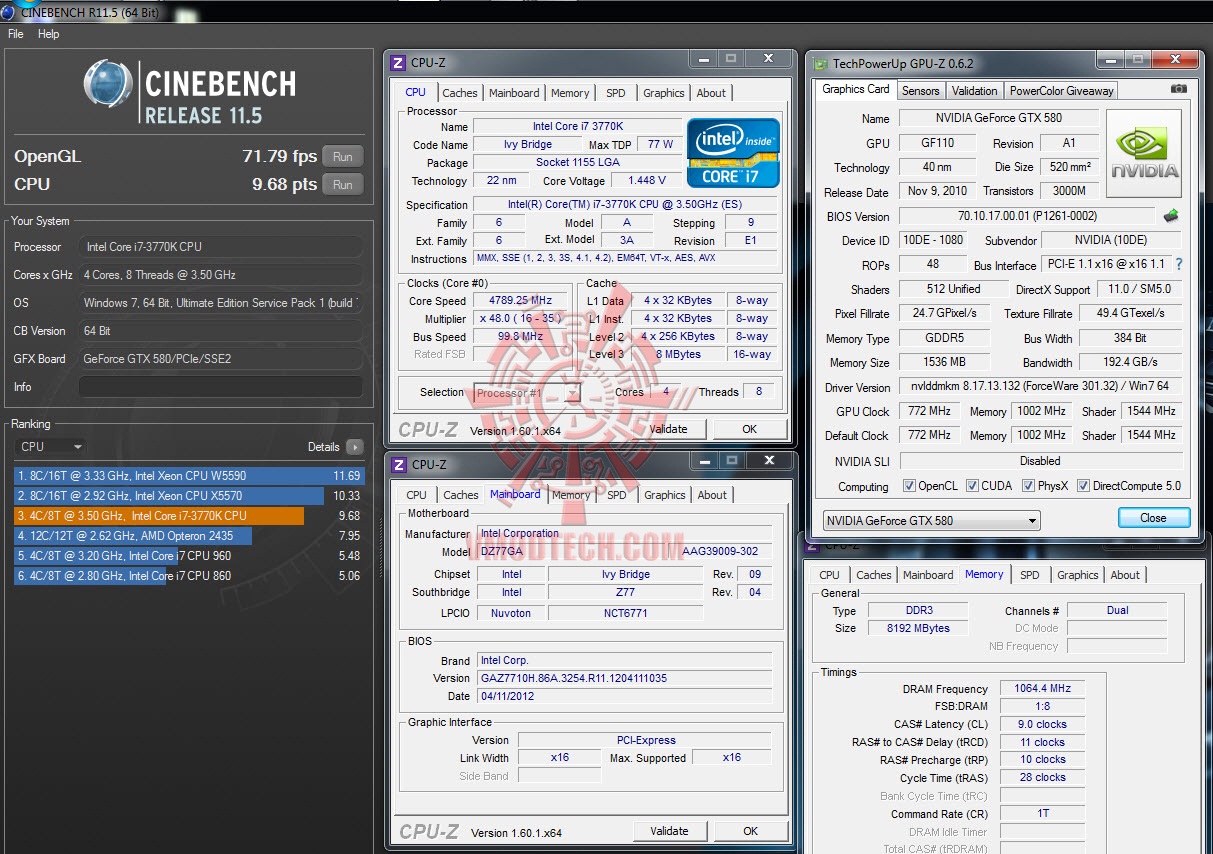The width and height of the screenshot is (1213, 854).
Task: Select the Xeon CPU W5590 ranking row
Action: [188, 476]
